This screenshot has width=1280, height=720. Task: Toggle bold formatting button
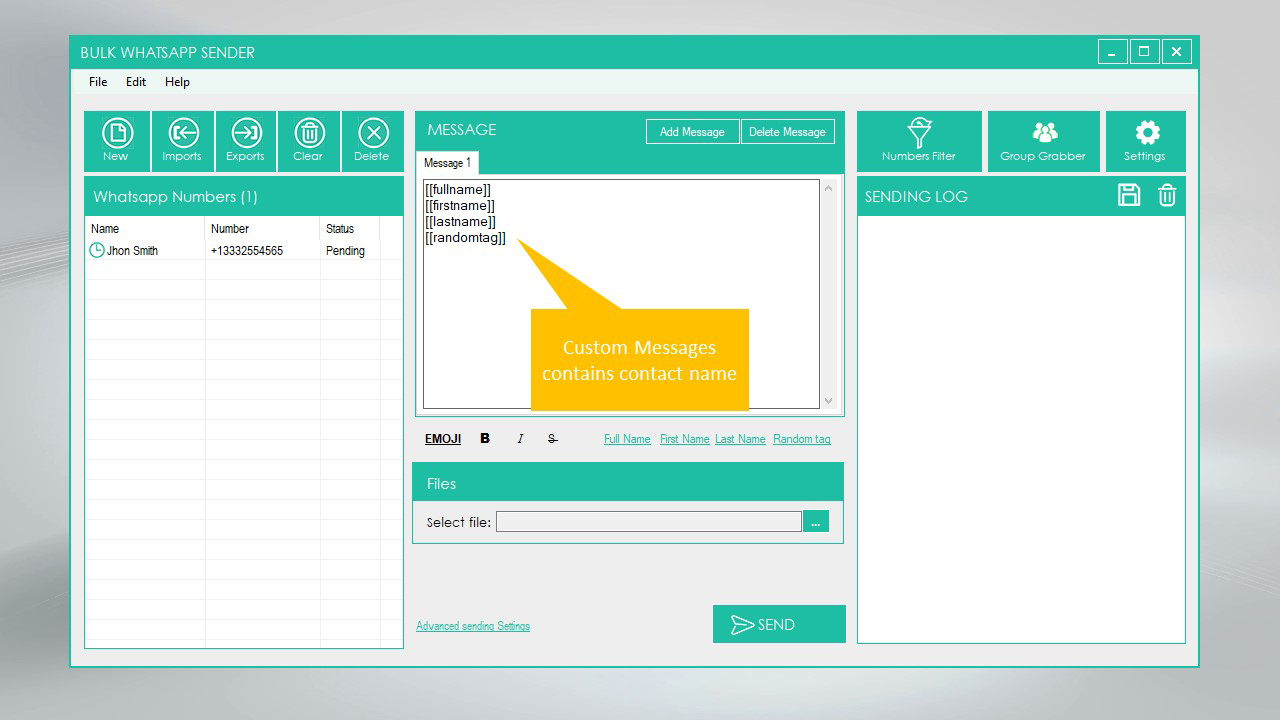[485, 438]
